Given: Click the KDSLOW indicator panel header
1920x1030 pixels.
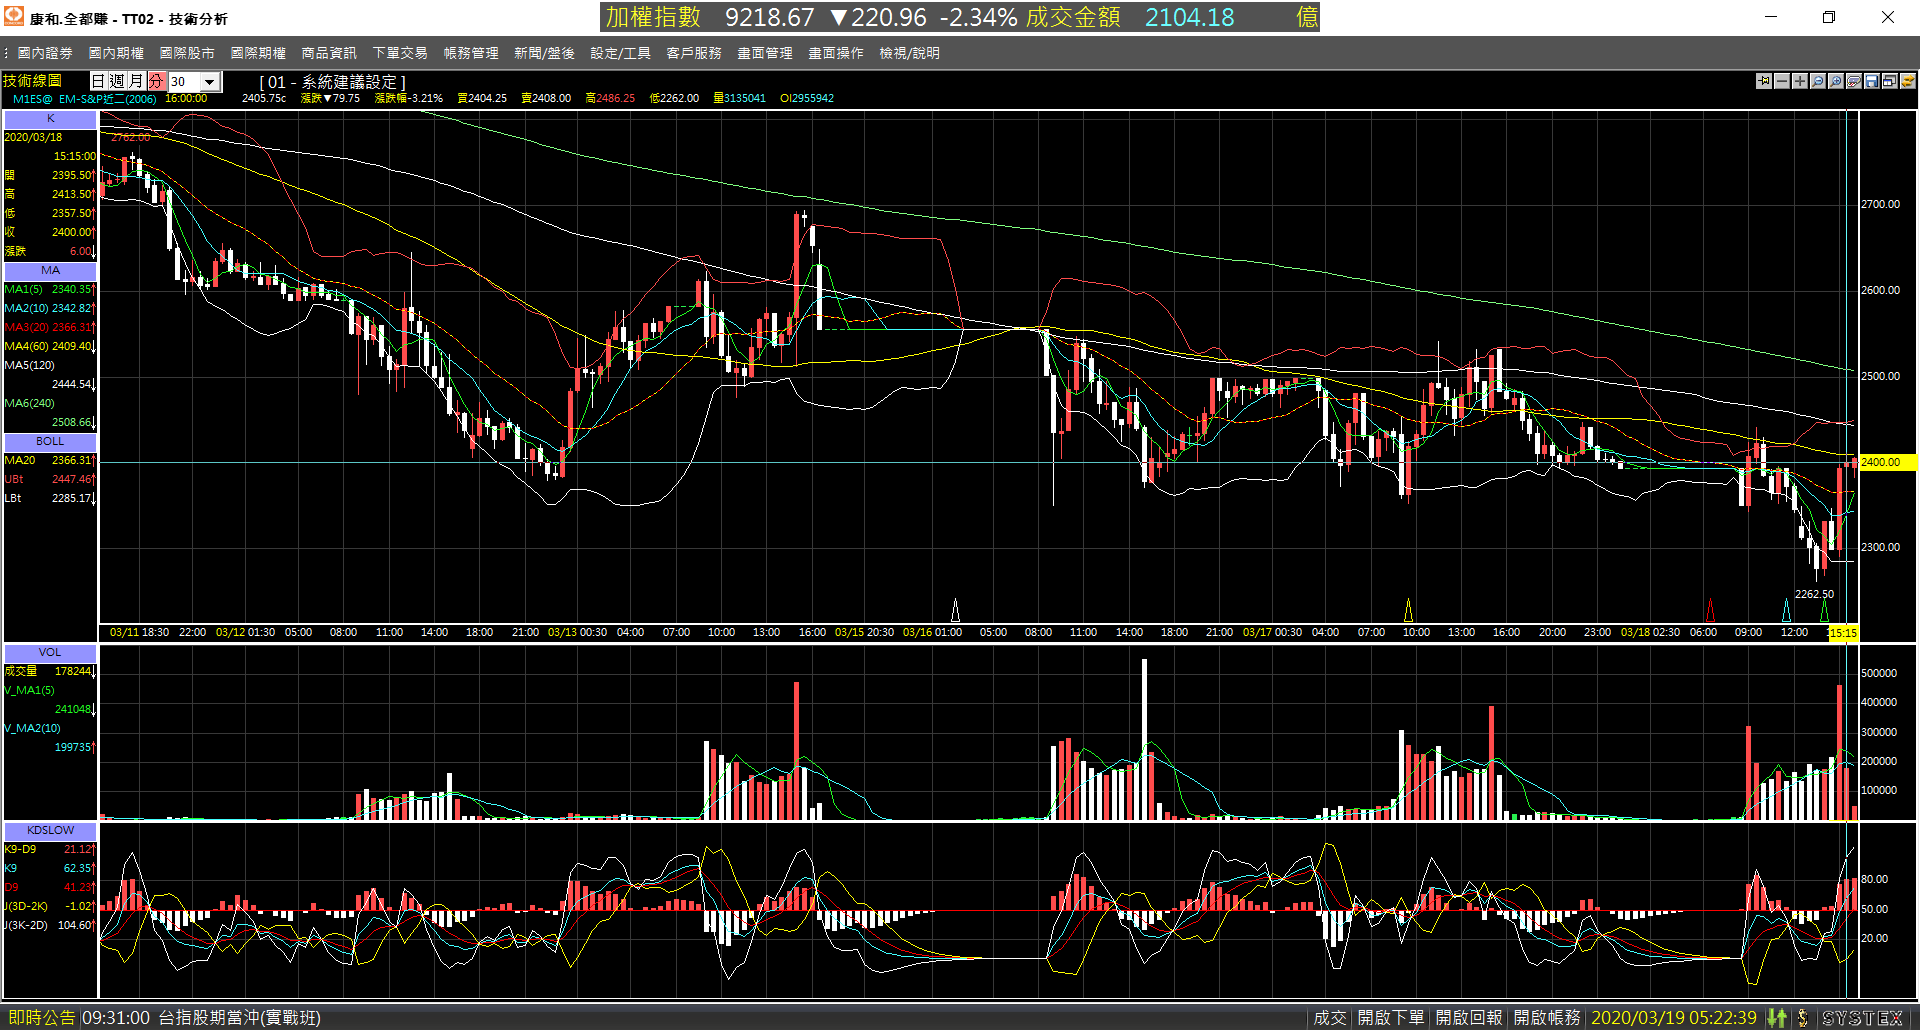Looking at the screenshot, I should click(x=50, y=830).
